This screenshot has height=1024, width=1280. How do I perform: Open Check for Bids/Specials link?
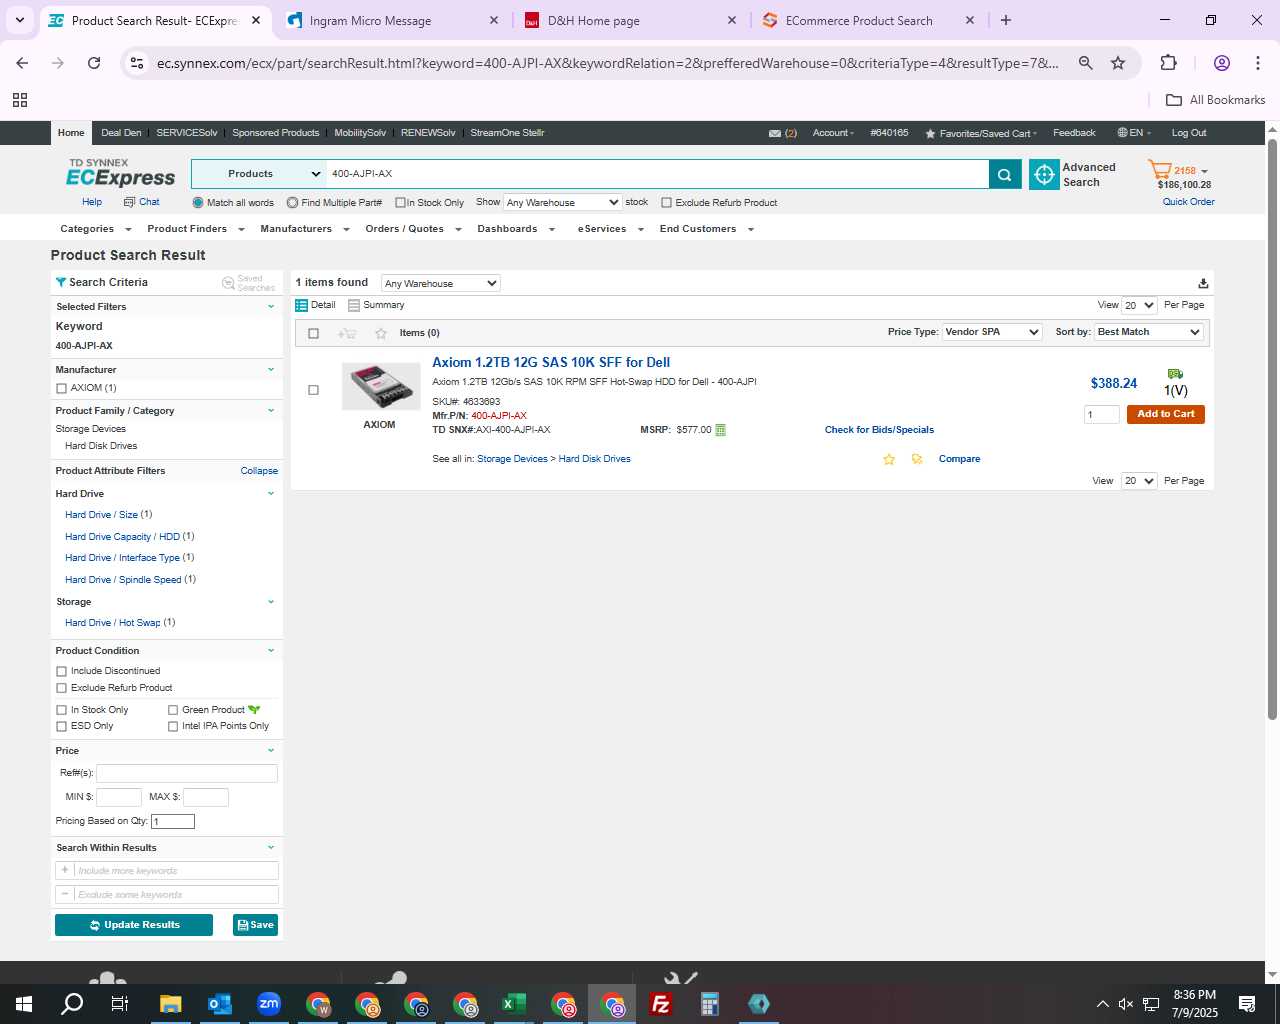coord(879,430)
